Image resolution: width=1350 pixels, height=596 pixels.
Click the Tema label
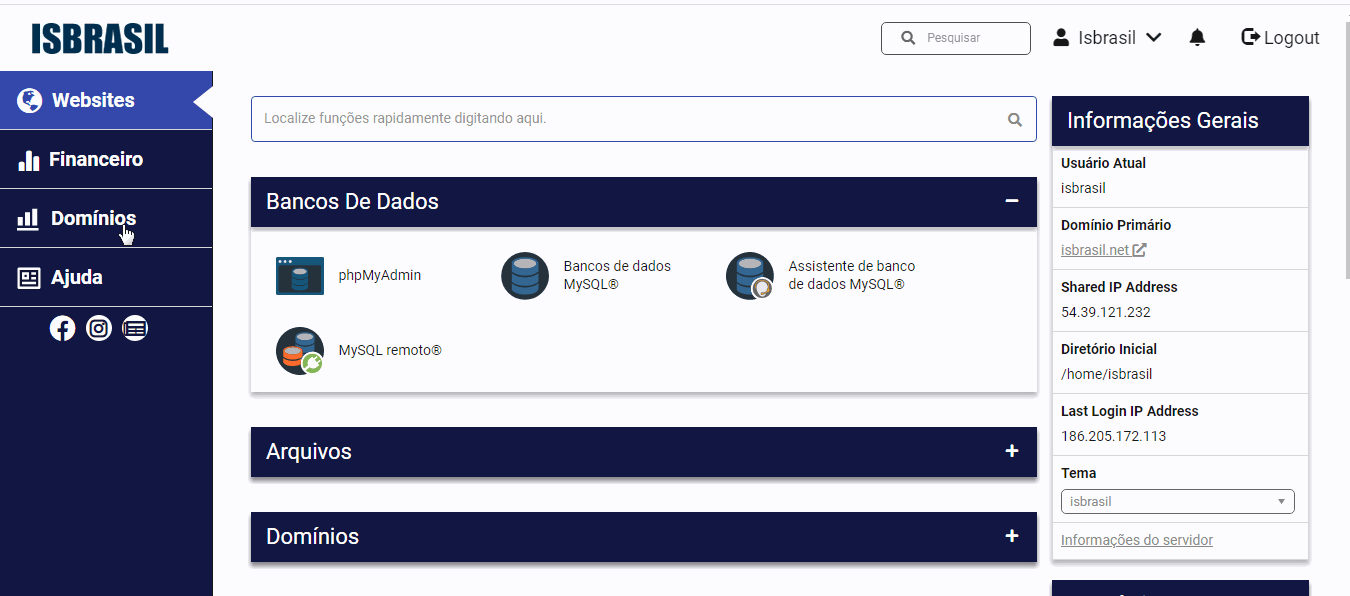coord(1078,473)
